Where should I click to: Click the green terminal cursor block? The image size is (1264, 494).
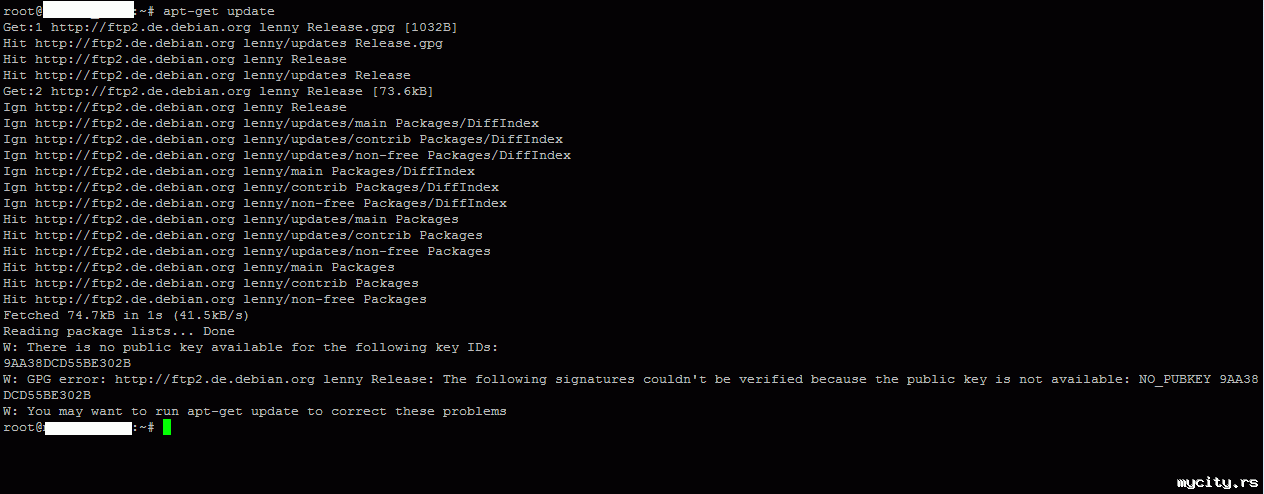[x=167, y=428]
